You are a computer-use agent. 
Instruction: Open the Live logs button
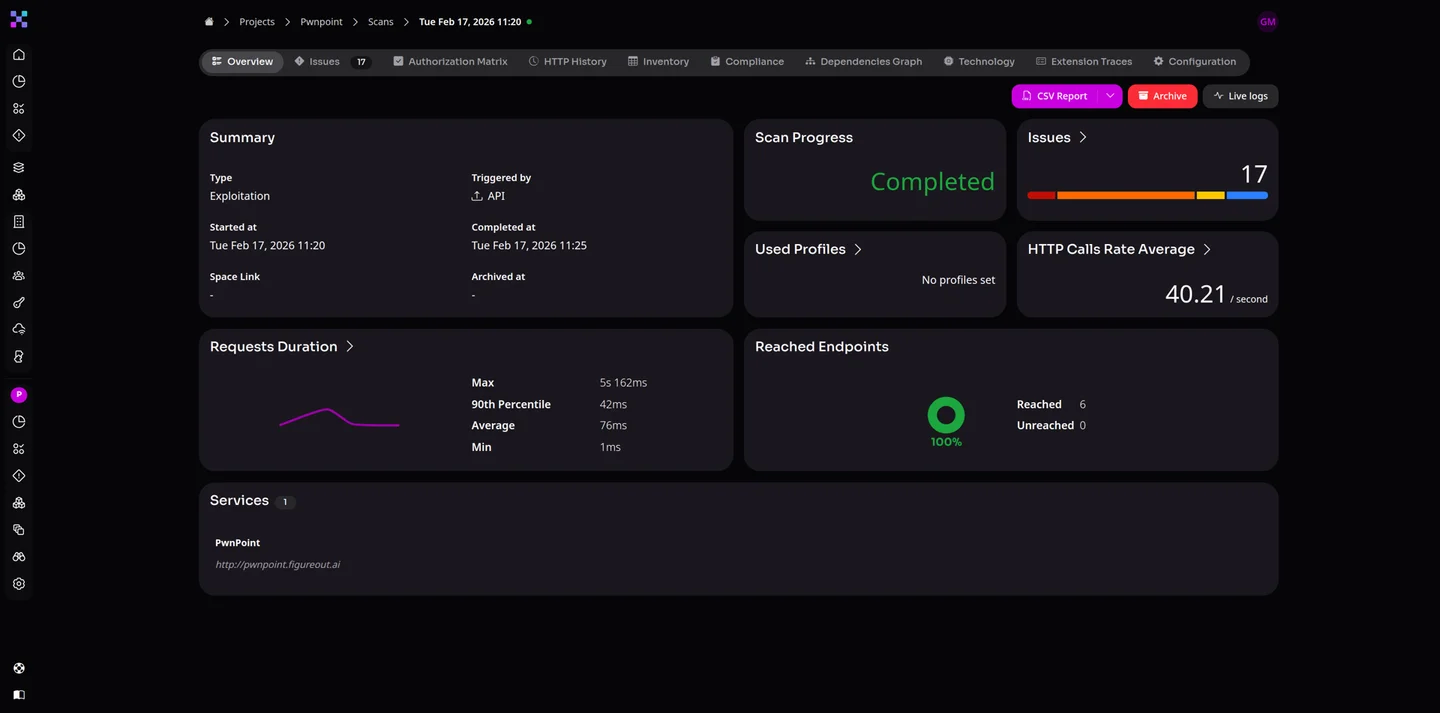(x=1240, y=96)
